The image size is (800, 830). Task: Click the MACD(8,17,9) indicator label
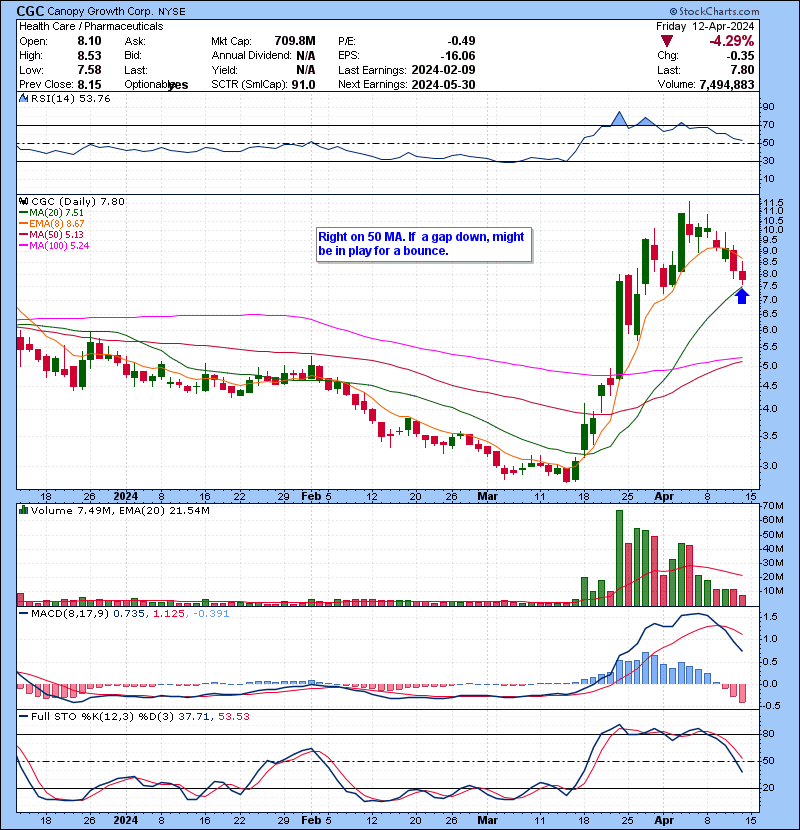(x=70, y=614)
